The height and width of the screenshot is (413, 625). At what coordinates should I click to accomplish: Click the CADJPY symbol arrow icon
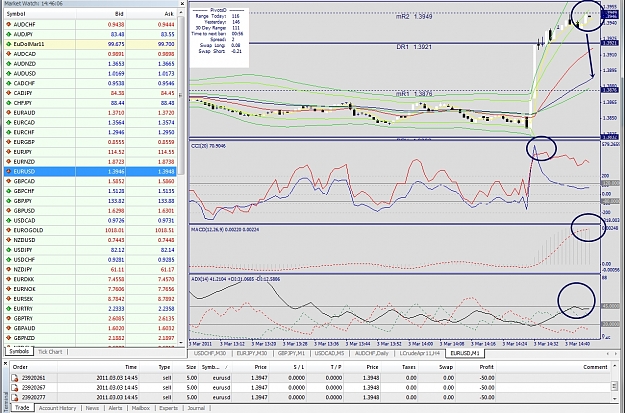(8, 93)
